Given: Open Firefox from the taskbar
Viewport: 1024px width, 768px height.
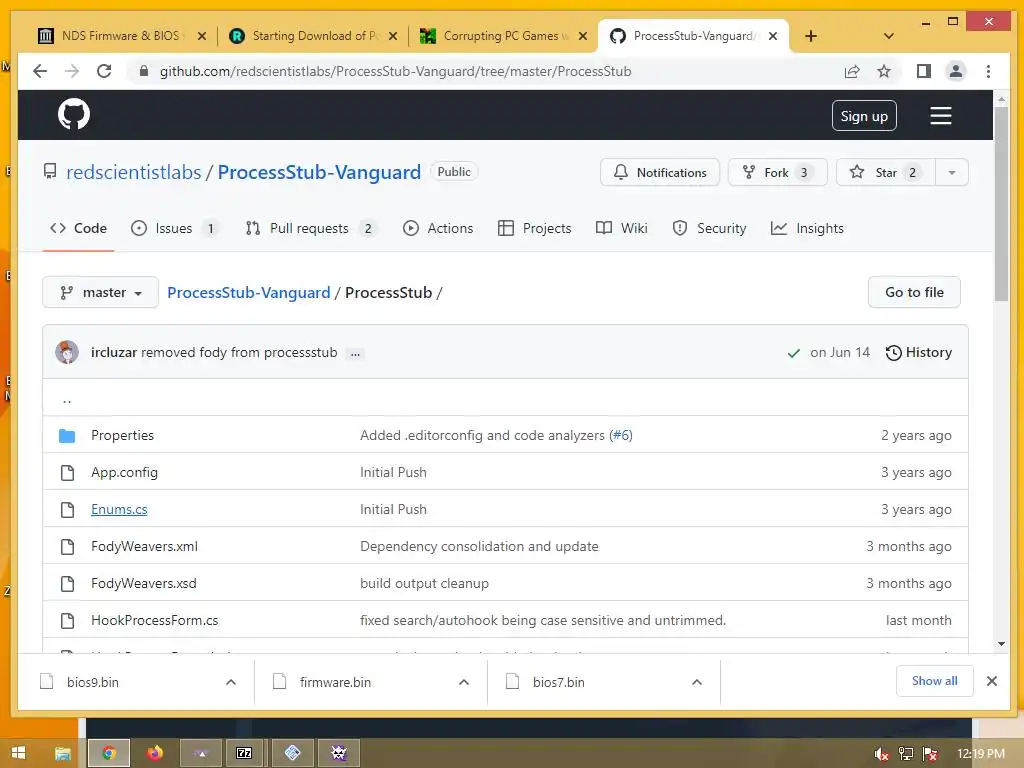Looking at the screenshot, I should [155, 753].
